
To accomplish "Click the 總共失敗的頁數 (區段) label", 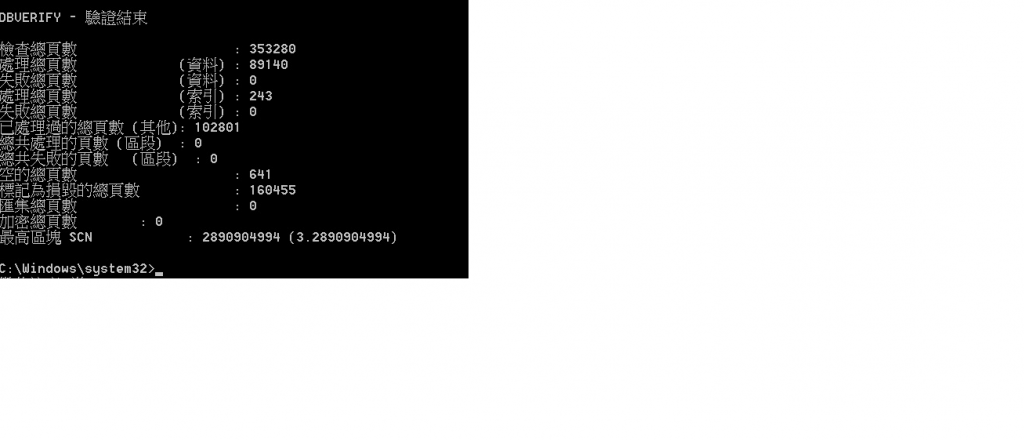I will click(x=89, y=159).
